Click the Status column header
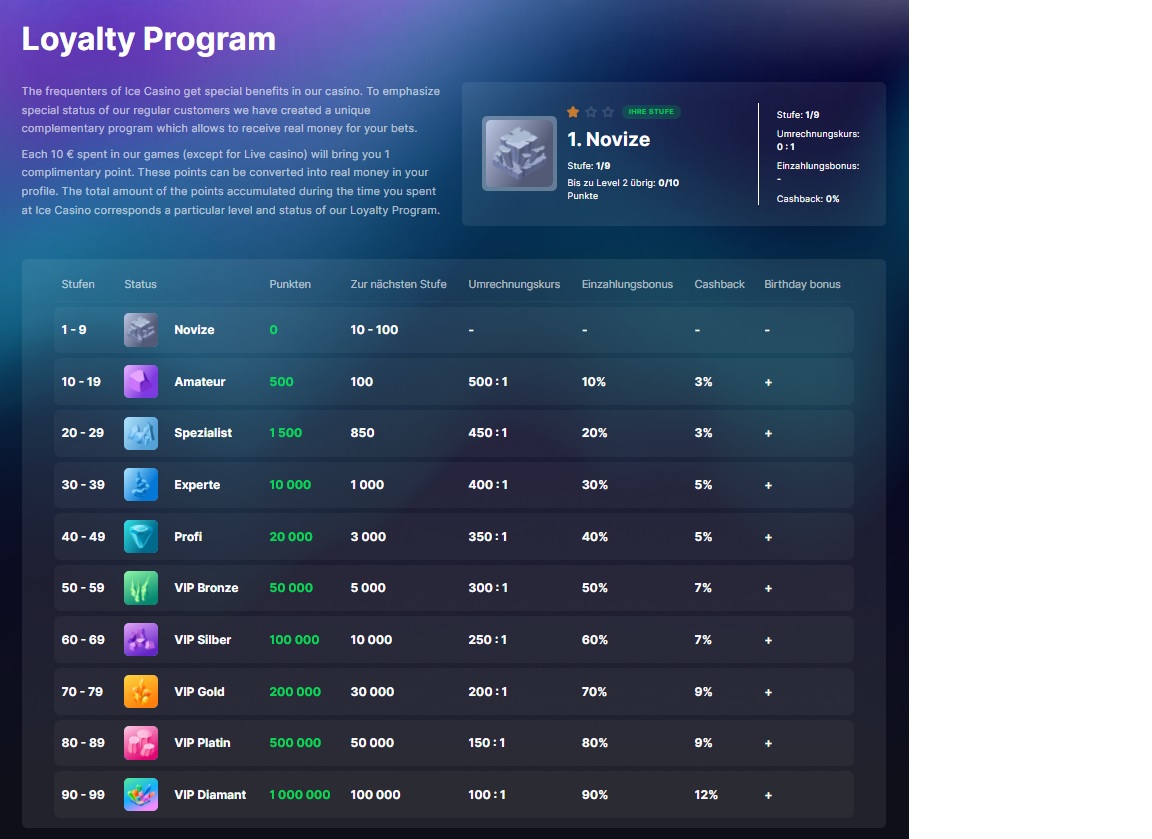The width and height of the screenshot is (1152, 839). coord(140,284)
